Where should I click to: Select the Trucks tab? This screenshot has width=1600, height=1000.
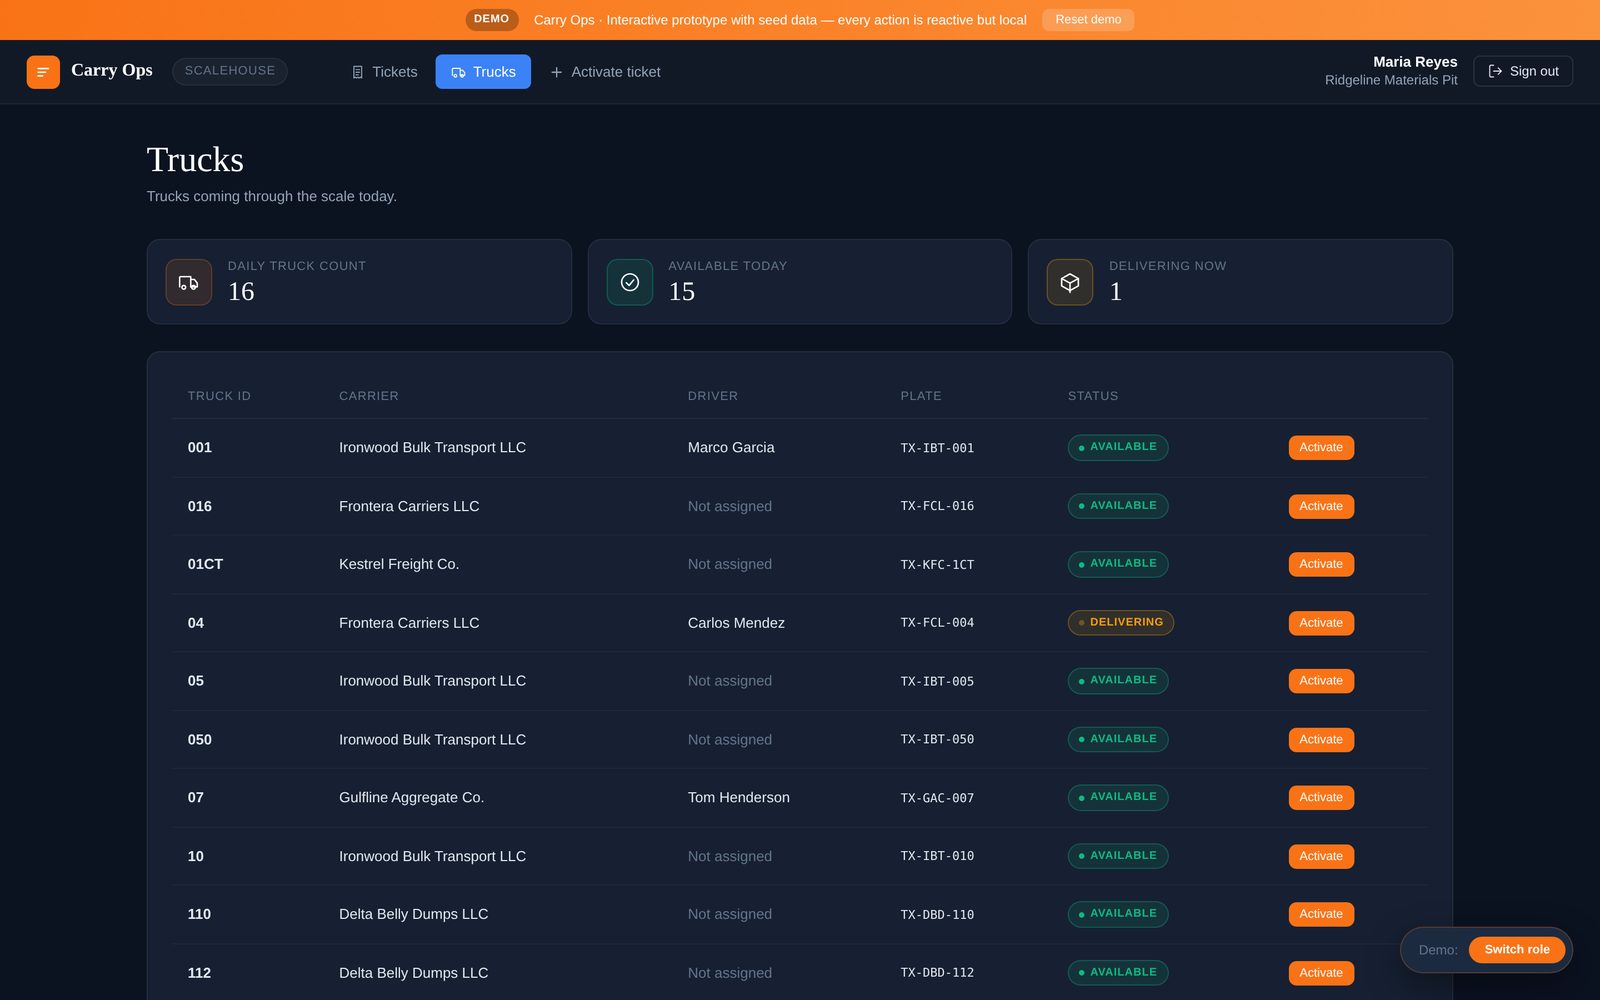pyautogui.click(x=483, y=72)
